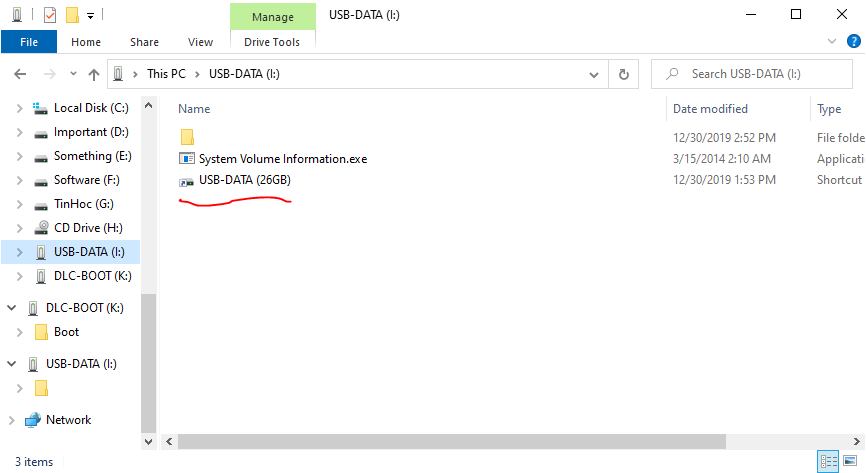The width and height of the screenshot is (866, 473).
Task: Expand Local Disk (C:) in the tree
Action: (x=19, y=108)
